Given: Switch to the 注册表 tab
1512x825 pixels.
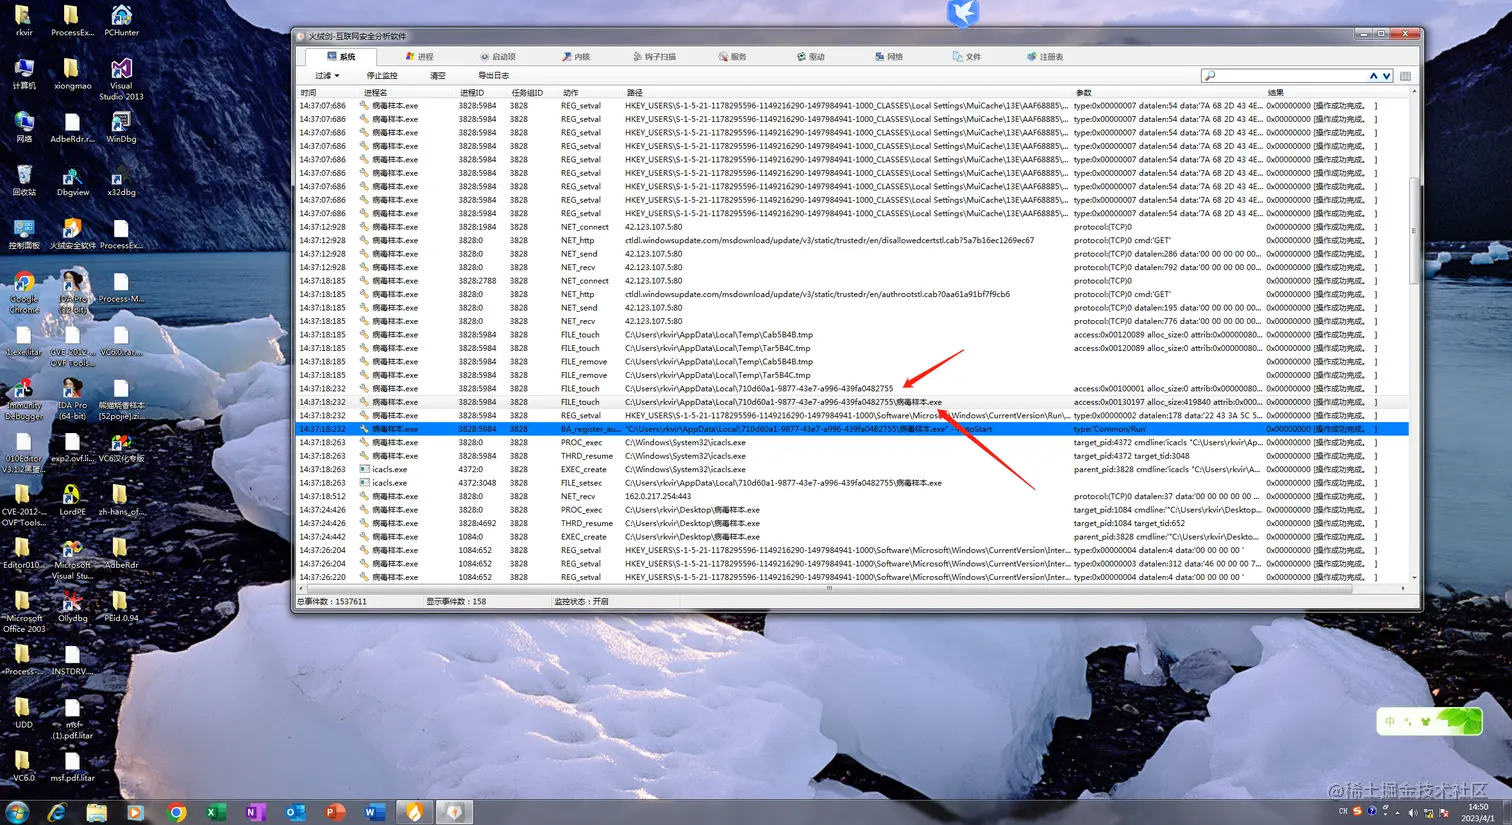Looking at the screenshot, I should pyautogui.click(x=1045, y=57).
